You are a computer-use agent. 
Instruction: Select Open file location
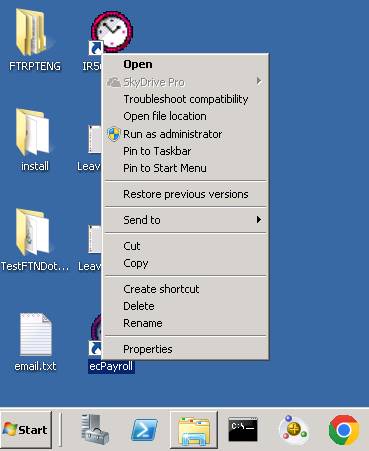coord(185,116)
